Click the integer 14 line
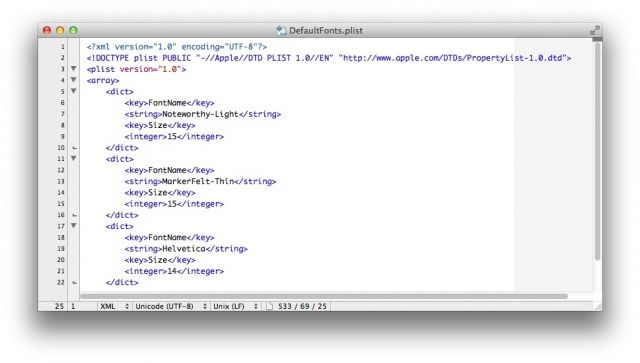640x363 pixels. tap(174, 271)
